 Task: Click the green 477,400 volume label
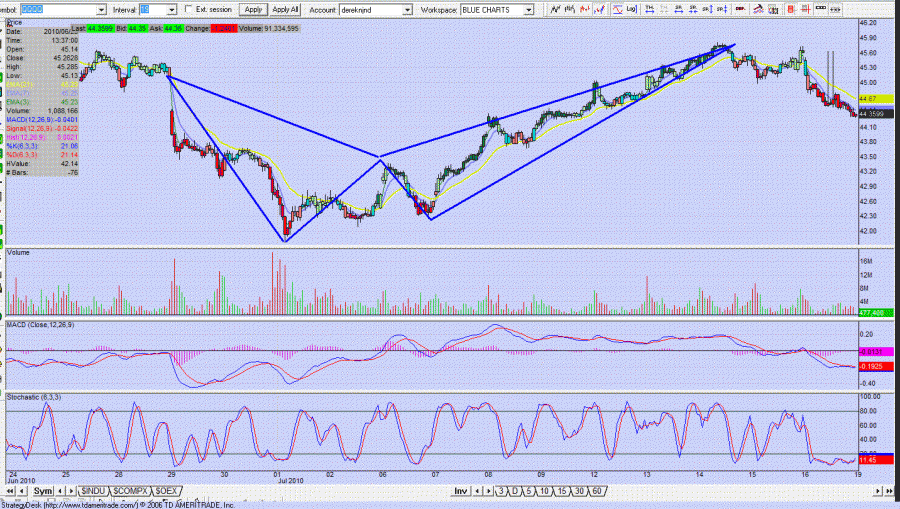pos(876,313)
